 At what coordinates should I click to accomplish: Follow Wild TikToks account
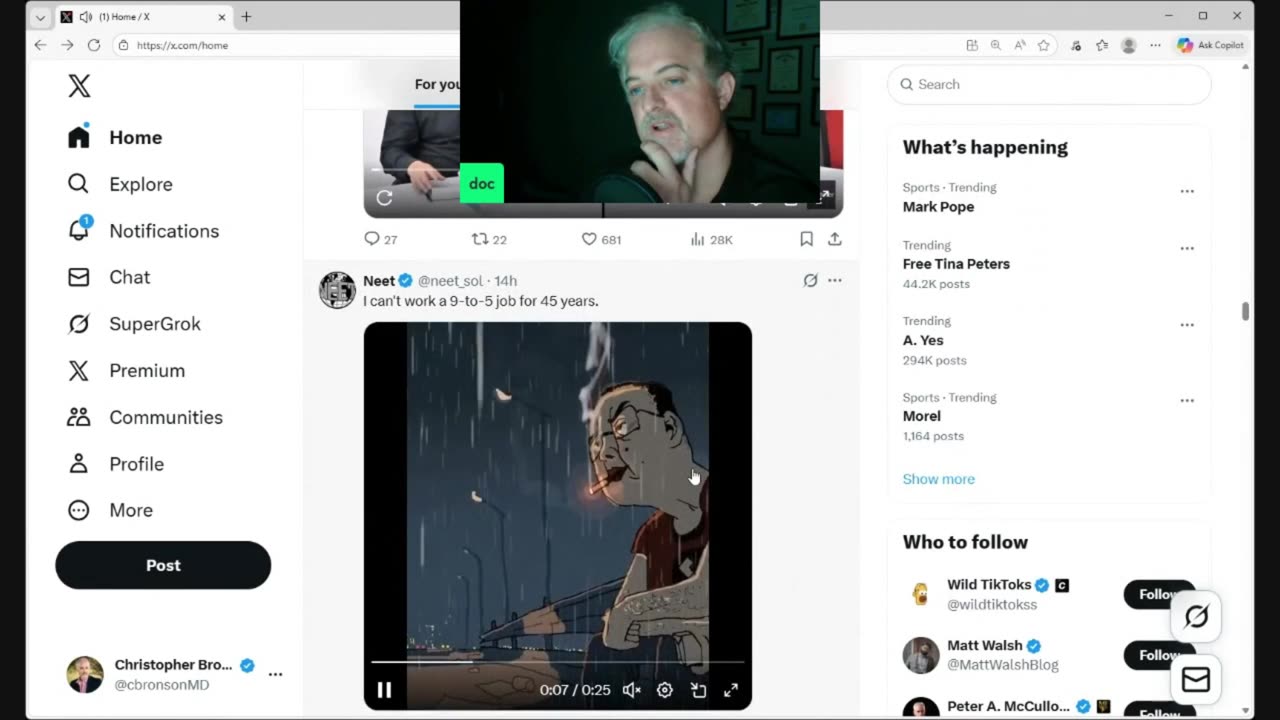pyautogui.click(x=1159, y=594)
